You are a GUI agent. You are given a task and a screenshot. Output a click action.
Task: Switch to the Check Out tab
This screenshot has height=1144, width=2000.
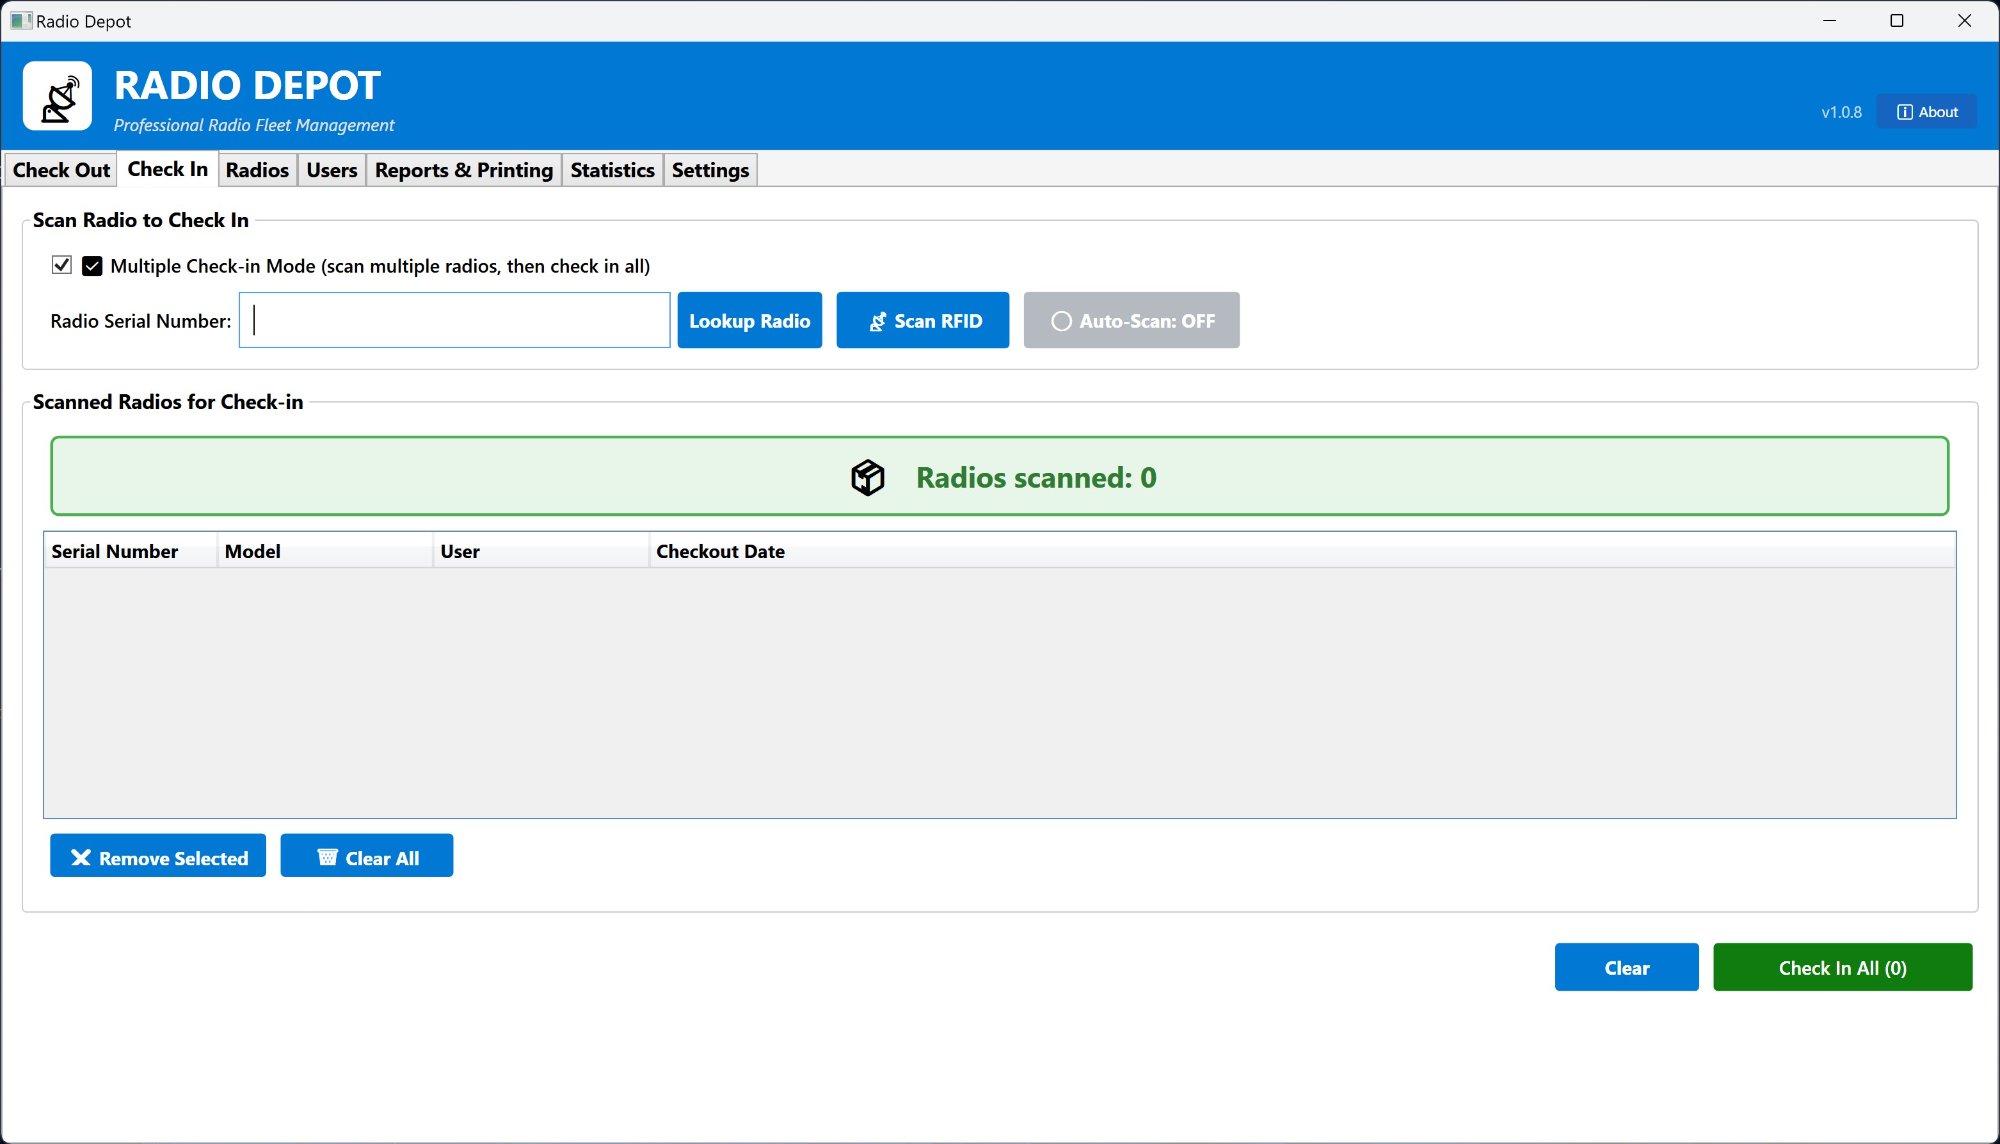pyautogui.click(x=61, y=170)
